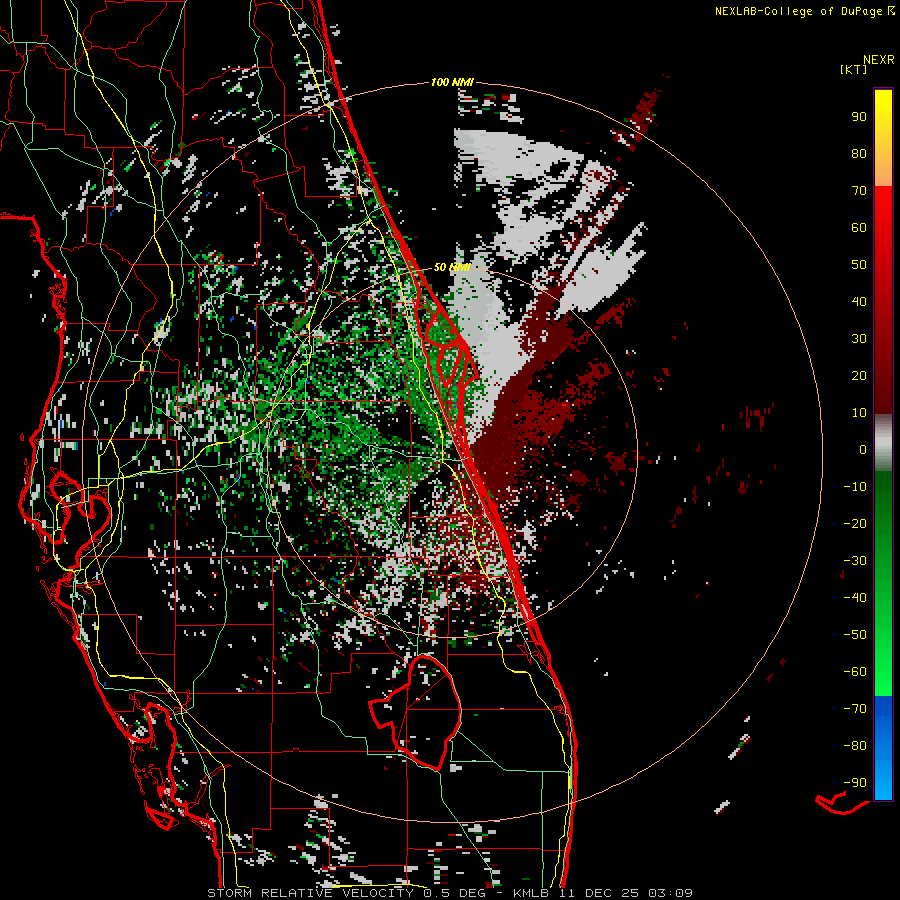Click the -30 value on velocity scale

point(855,561)
